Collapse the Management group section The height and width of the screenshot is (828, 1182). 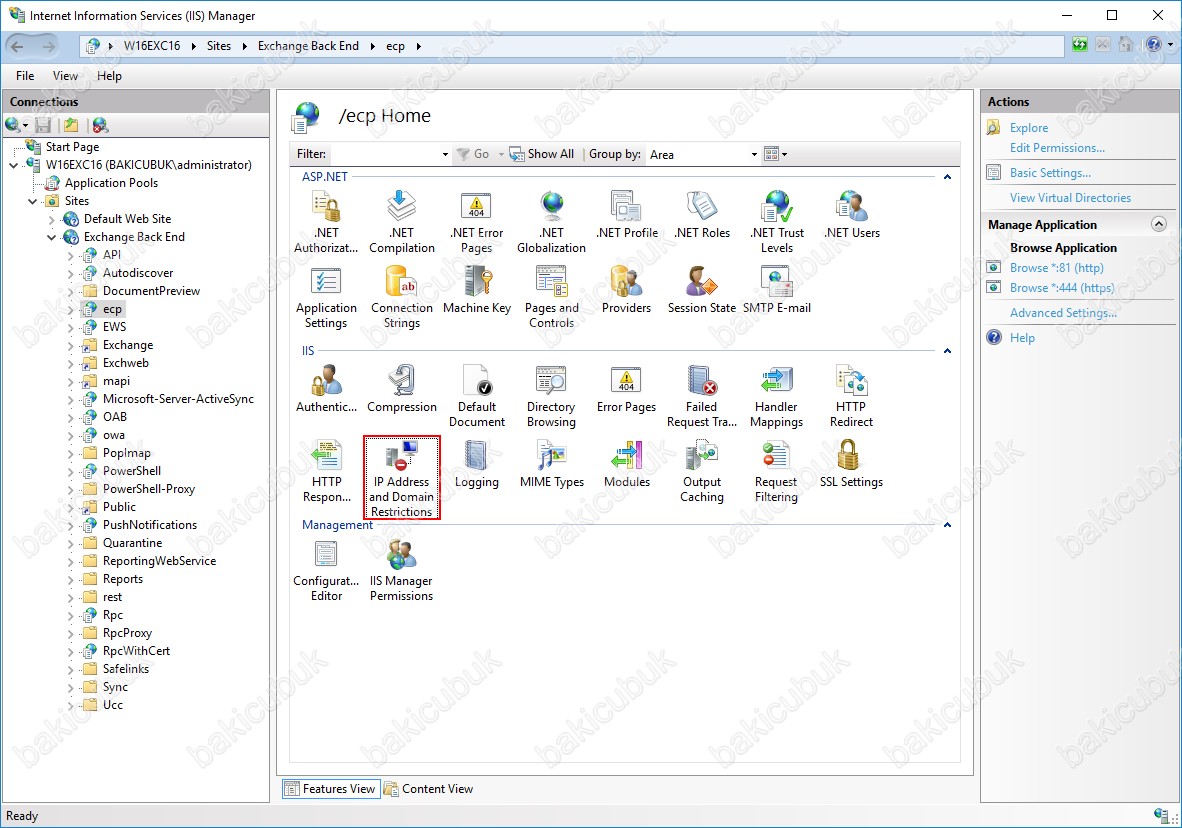pyautogui.click(x=948, y=525)
